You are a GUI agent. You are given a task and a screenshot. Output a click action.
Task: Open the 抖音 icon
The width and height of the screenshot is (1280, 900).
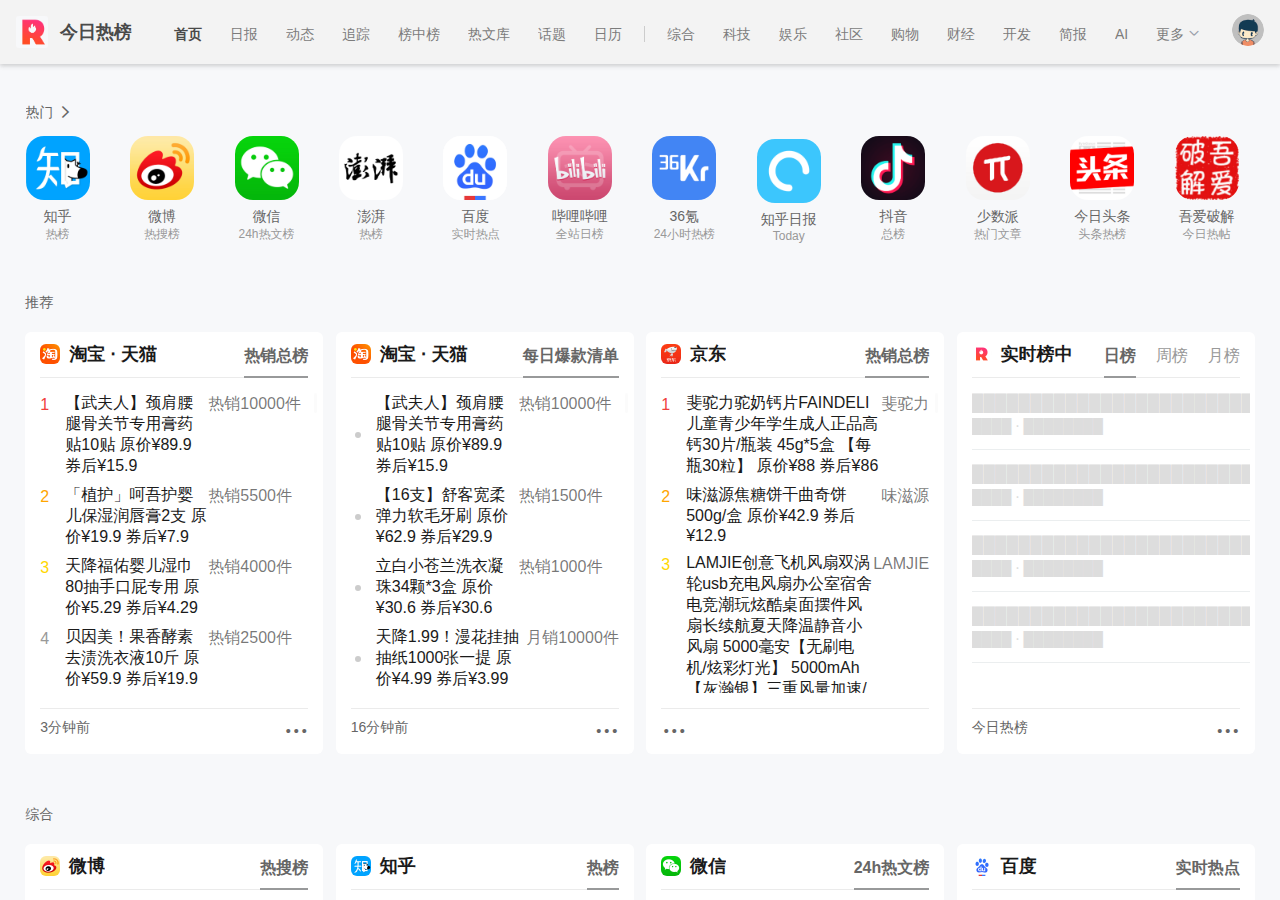click(x=893, y=168)
